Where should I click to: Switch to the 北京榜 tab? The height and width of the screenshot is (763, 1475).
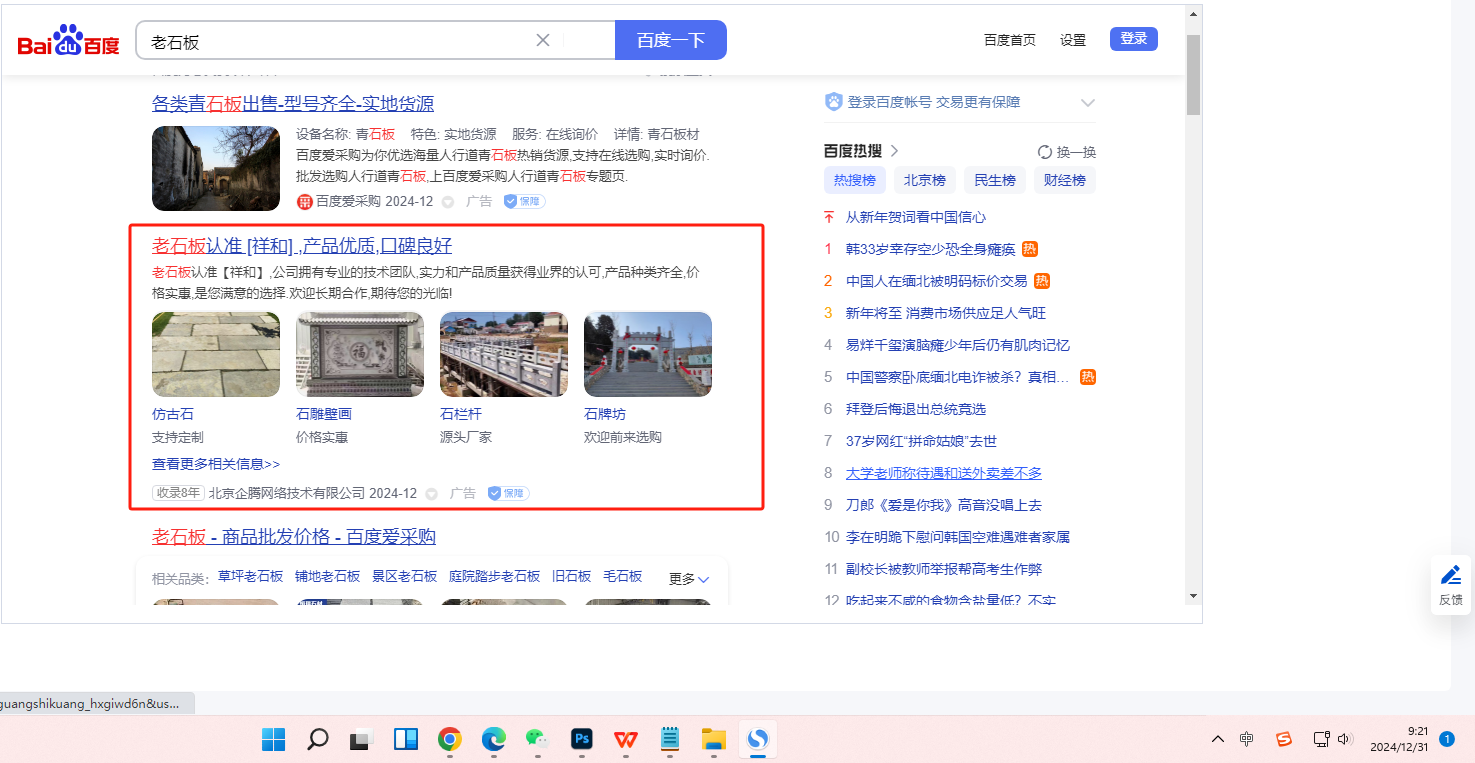(924, 180)
